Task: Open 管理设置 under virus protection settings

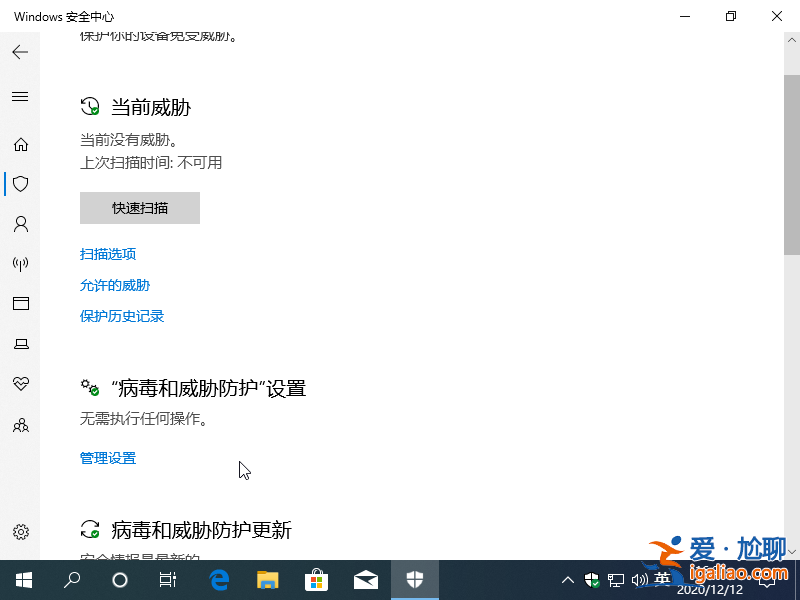Action: 107,458
